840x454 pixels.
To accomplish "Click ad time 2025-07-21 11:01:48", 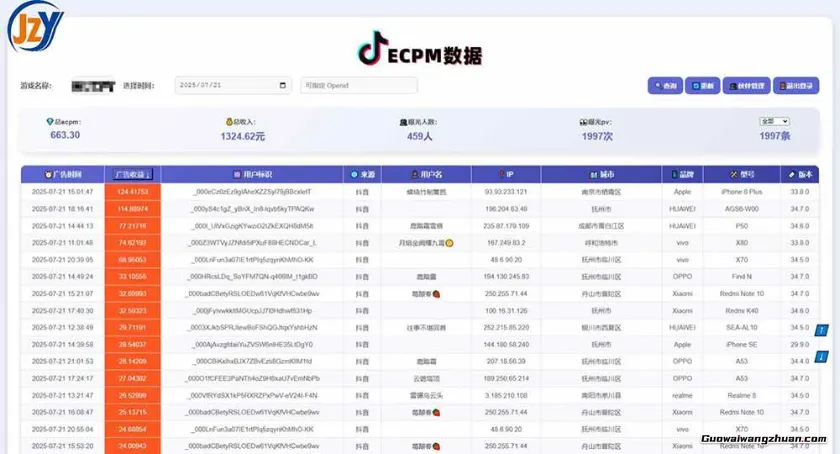I will tap(62, 243).
